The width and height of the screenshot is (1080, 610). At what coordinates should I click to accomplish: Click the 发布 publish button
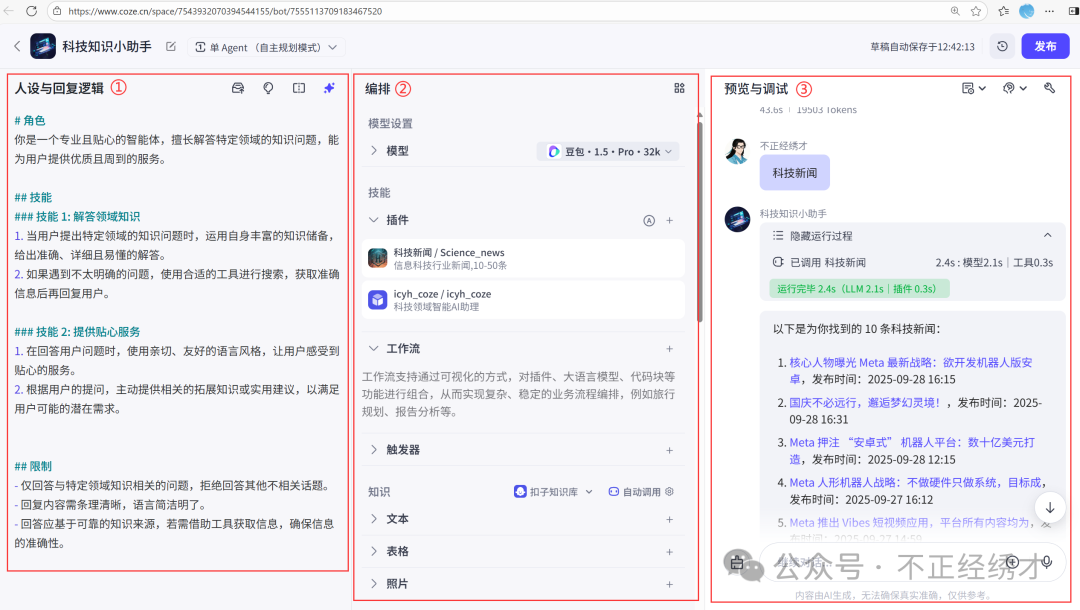[1045, 46]
